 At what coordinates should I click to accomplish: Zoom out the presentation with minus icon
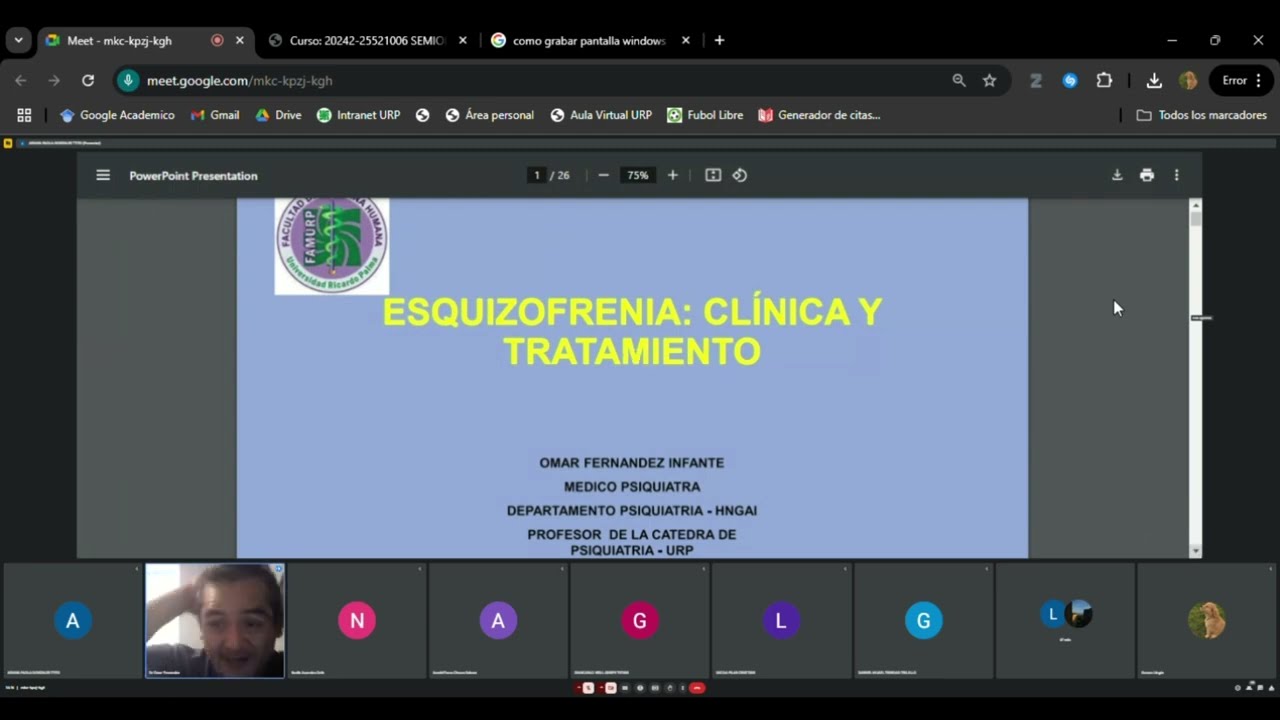(x=603, y=175)
